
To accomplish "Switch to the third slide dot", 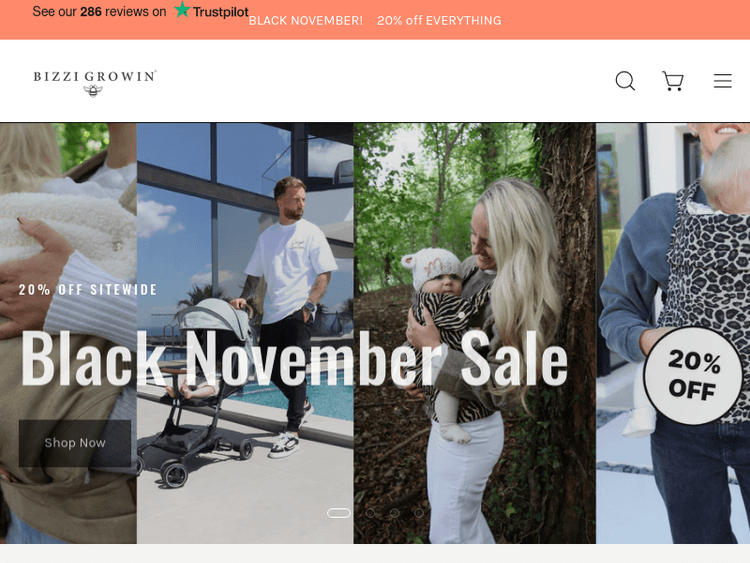I will [x=395, y=513].
